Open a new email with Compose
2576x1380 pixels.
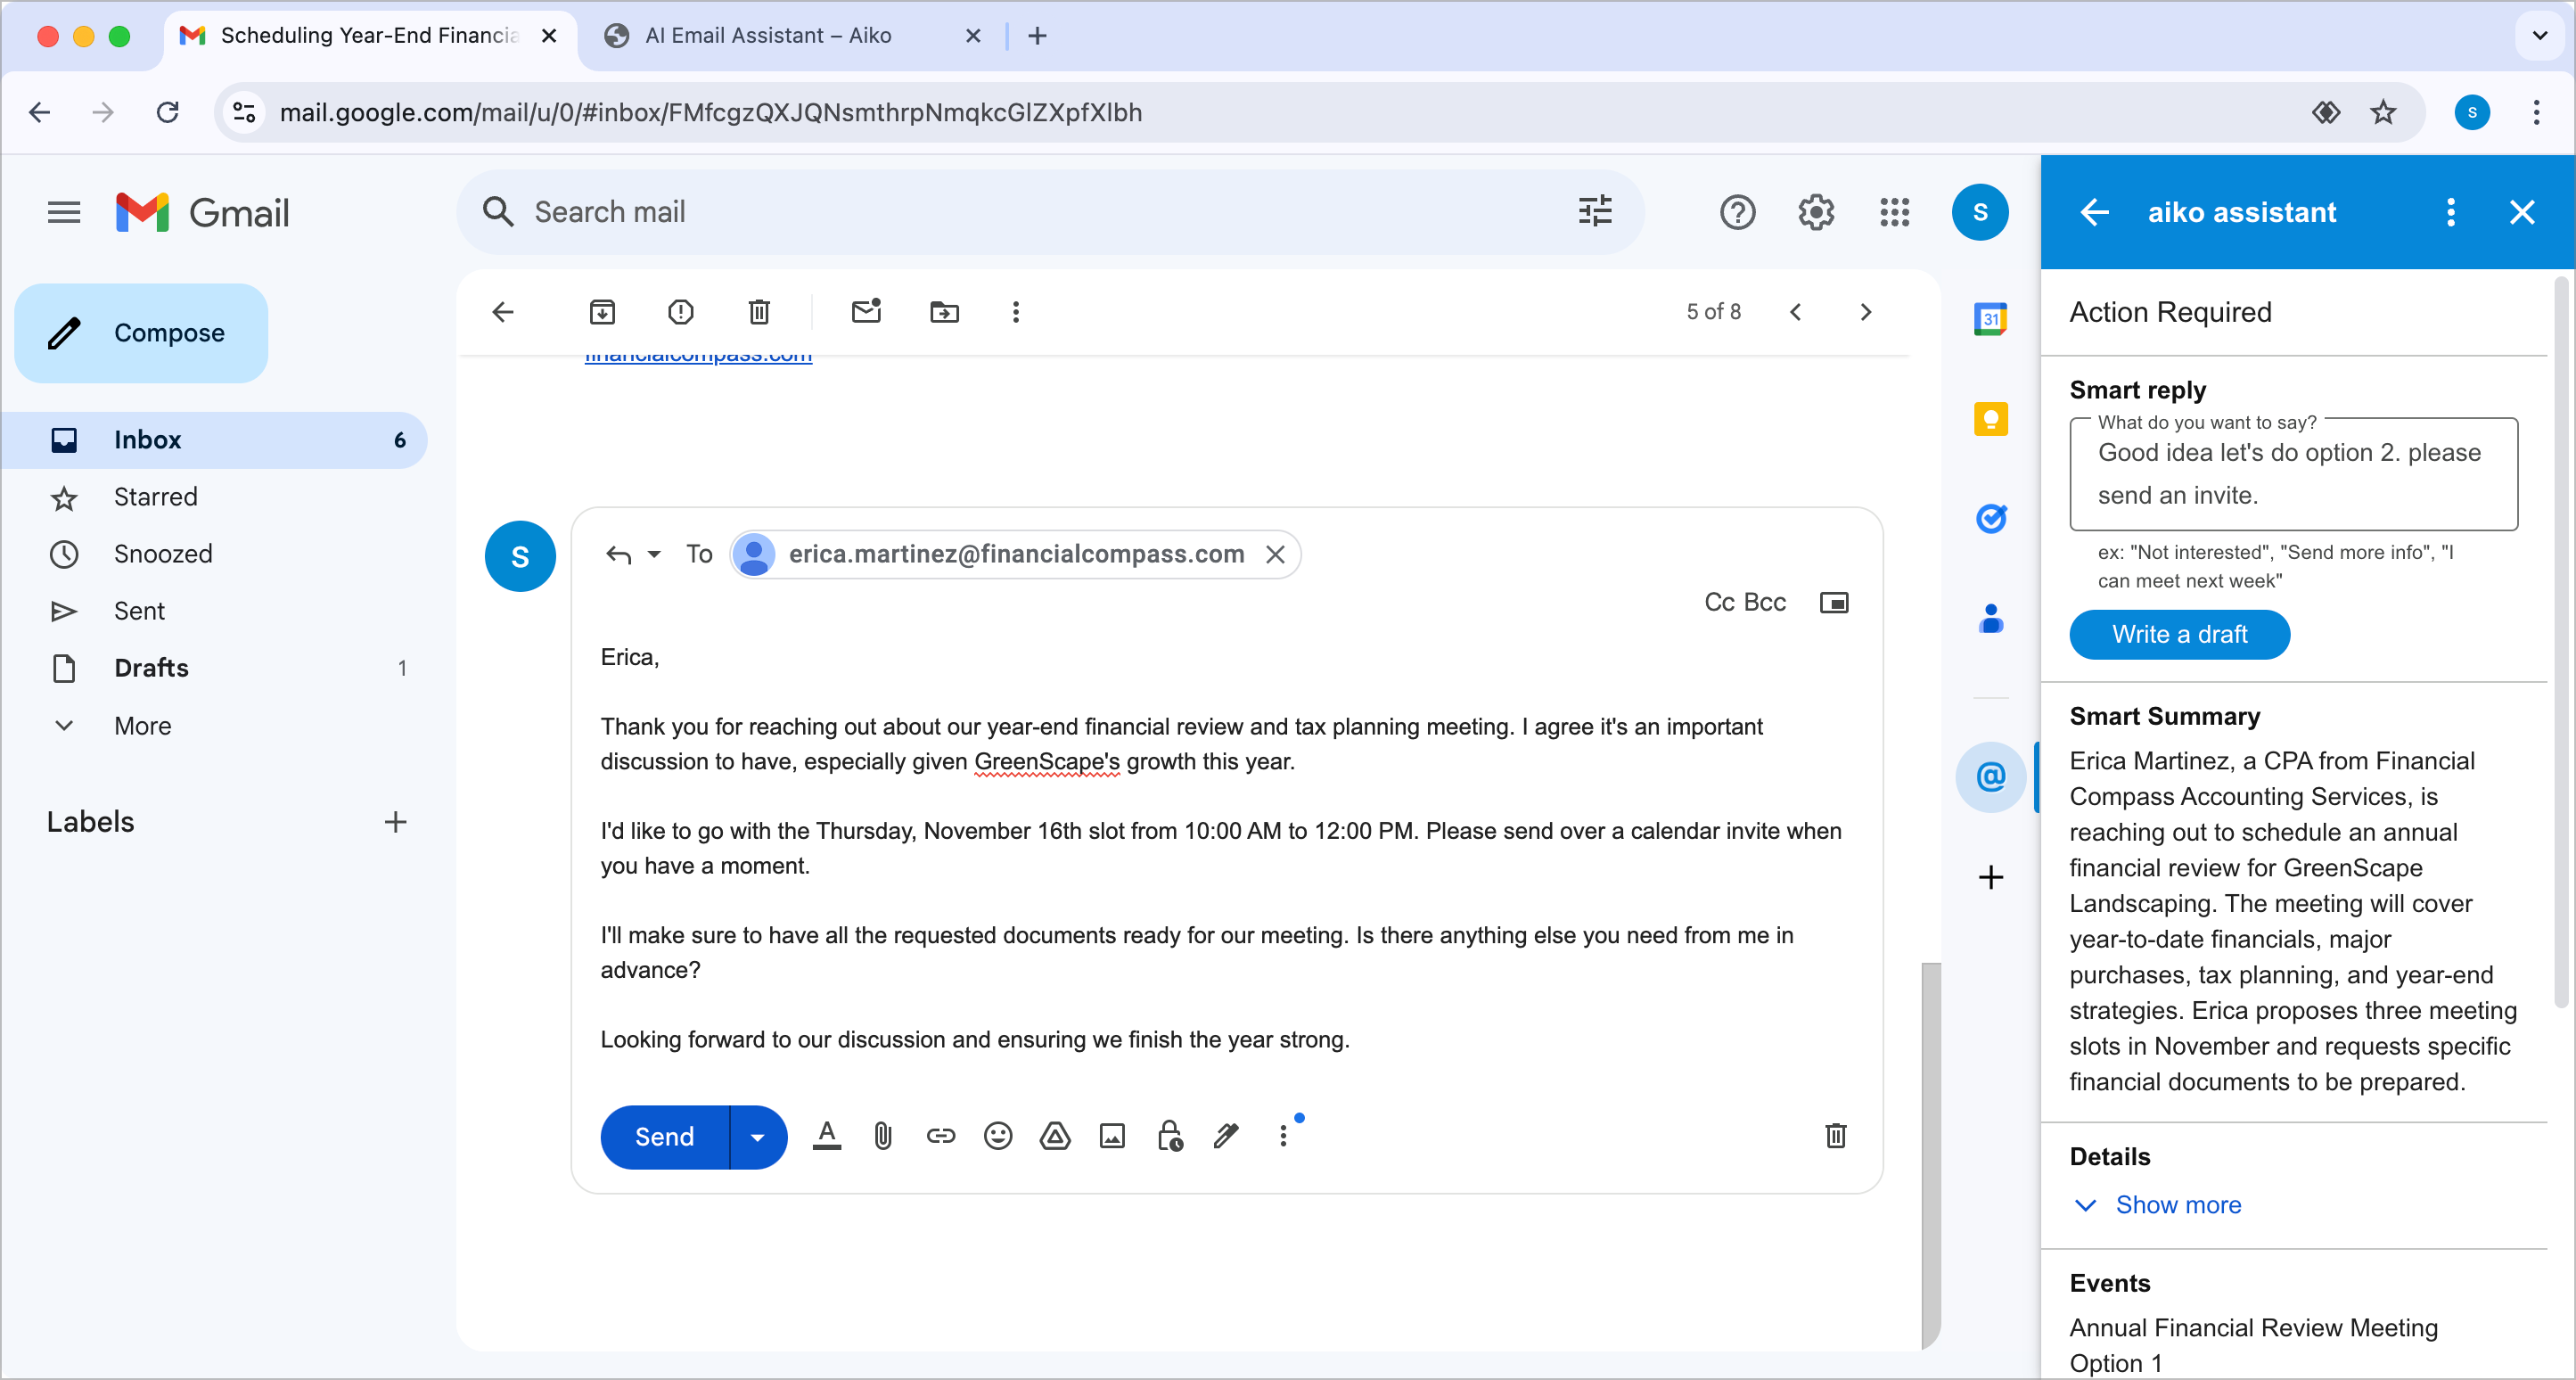(x=141, y=333)
